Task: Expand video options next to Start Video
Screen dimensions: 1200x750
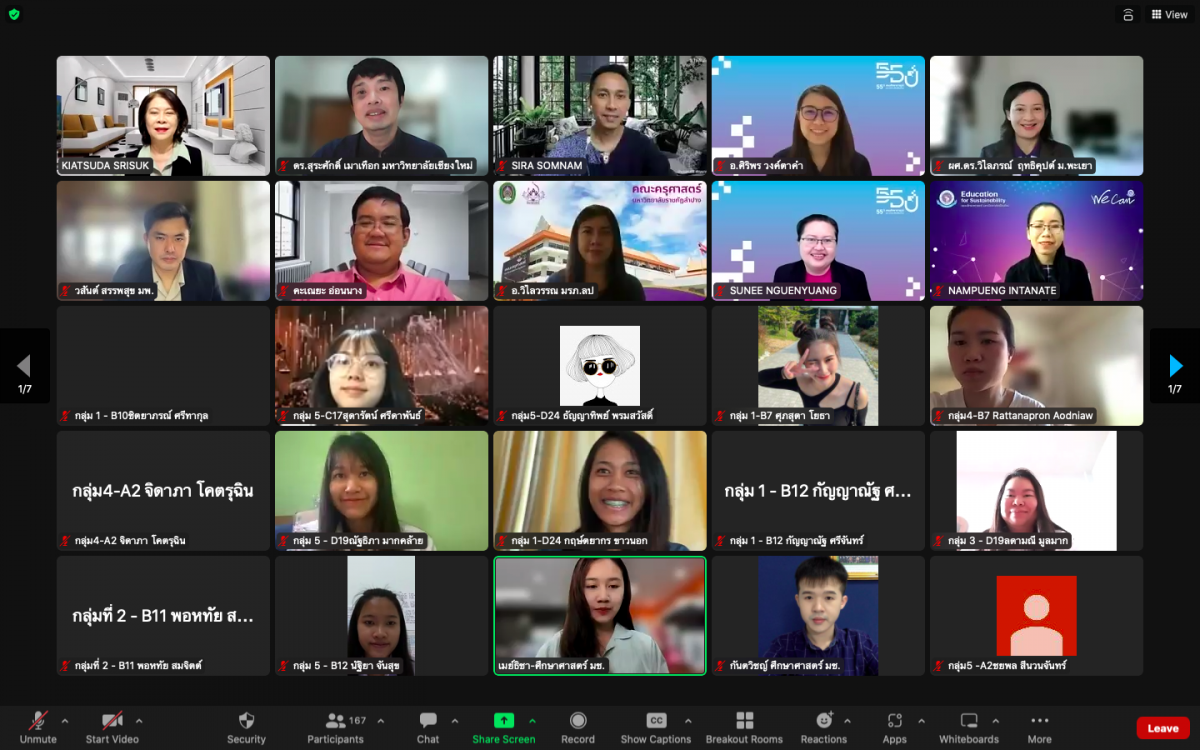Action: pos(139,721)
